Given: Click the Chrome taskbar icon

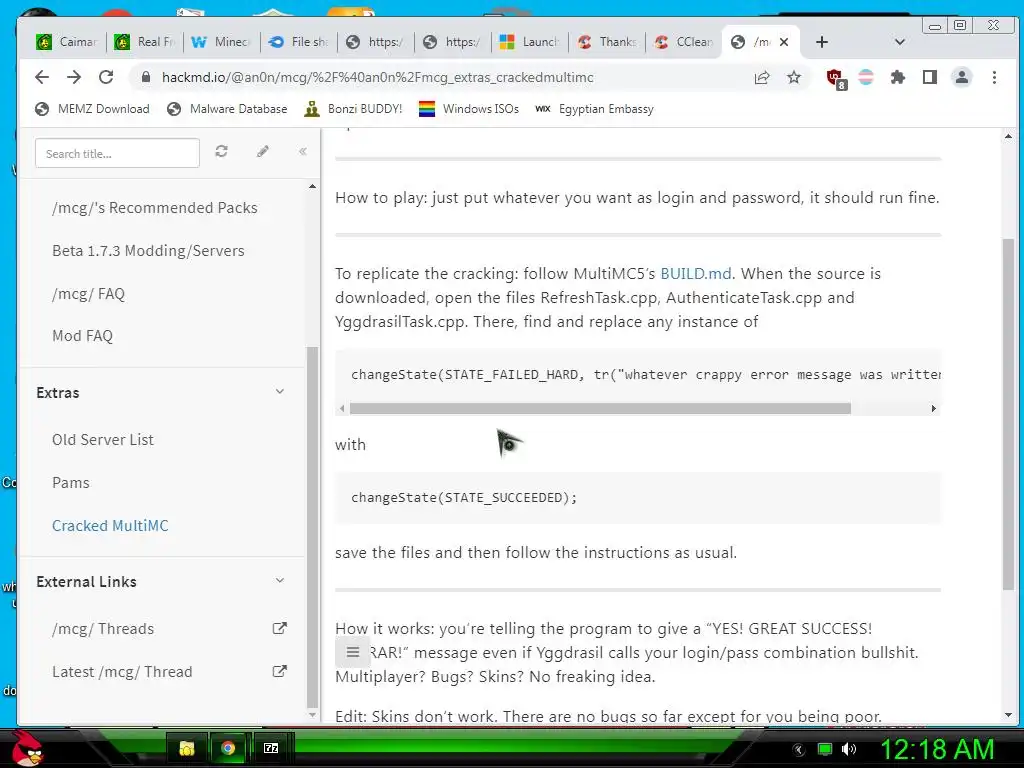Looking at the screenshot, I should (228, 748).
